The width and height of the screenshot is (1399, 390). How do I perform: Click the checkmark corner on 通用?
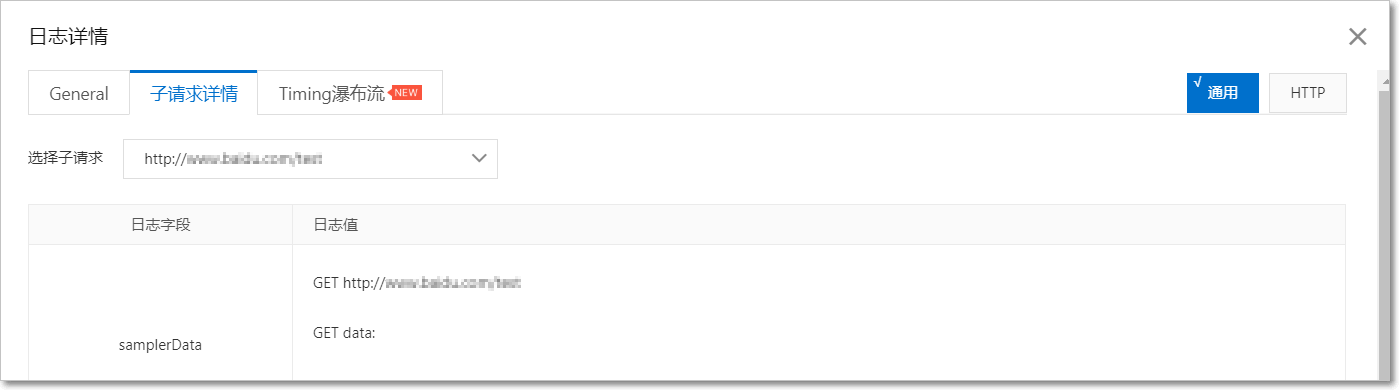pos(1197,82)
